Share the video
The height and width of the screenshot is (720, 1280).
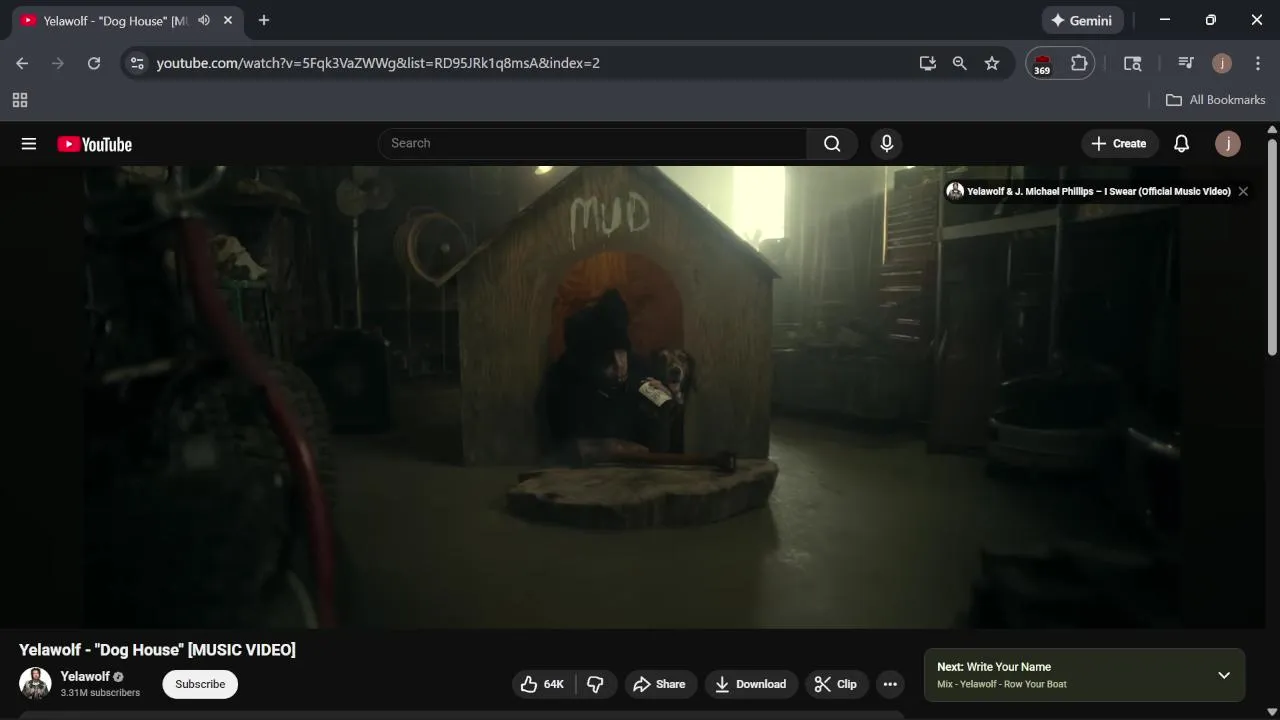[x=660, y=684]
